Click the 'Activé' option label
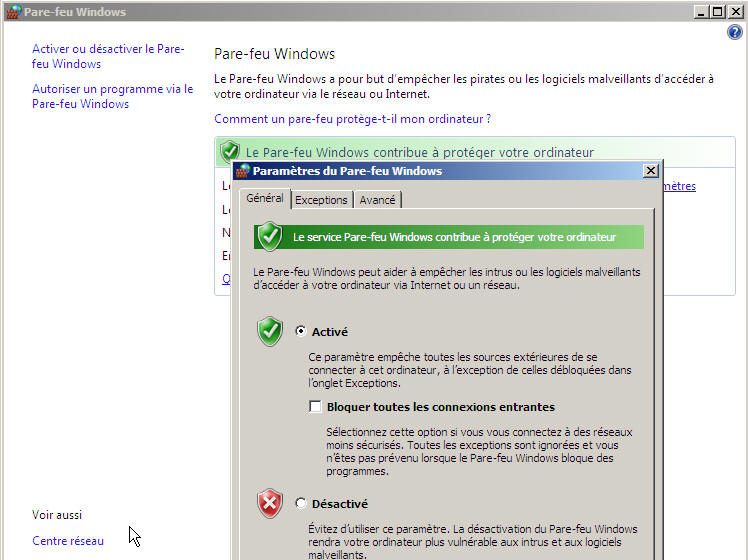Viewport: 748px width, 560px height. [x=330, y=332]
